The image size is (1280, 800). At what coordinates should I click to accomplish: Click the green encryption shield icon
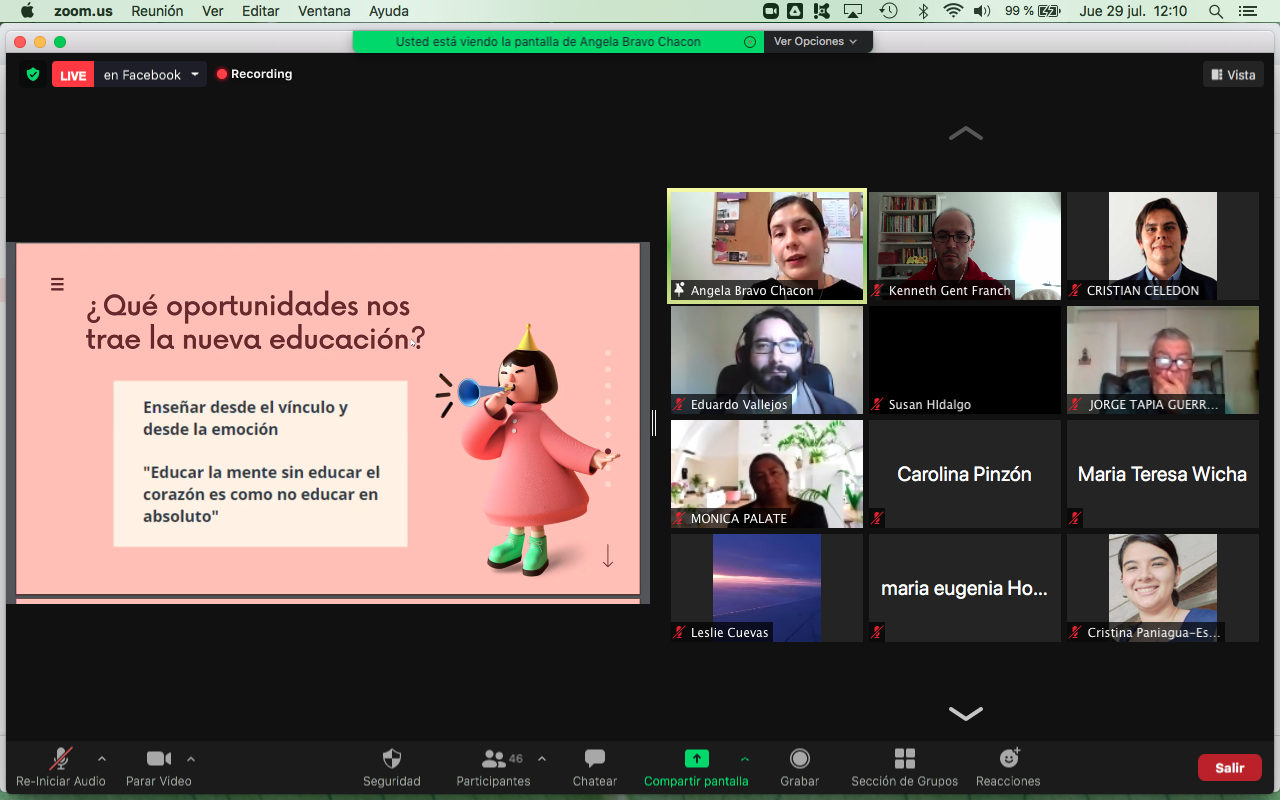(33, 74)
